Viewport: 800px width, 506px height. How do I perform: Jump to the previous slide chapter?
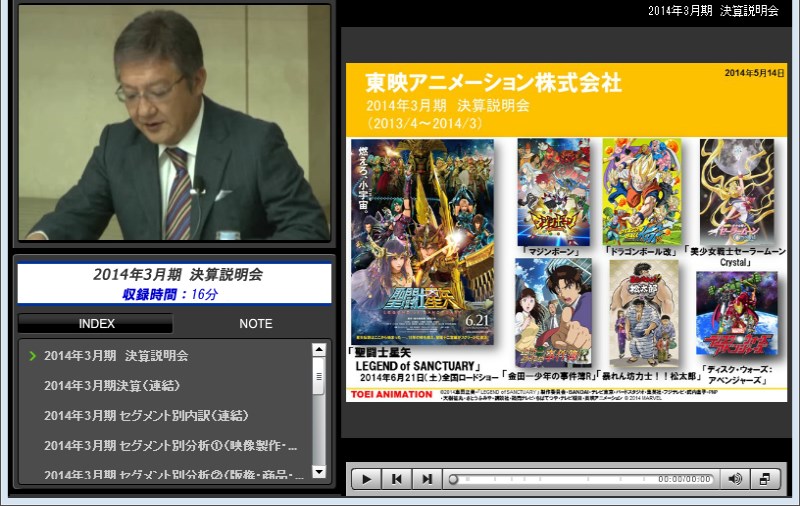pos(396,479)
